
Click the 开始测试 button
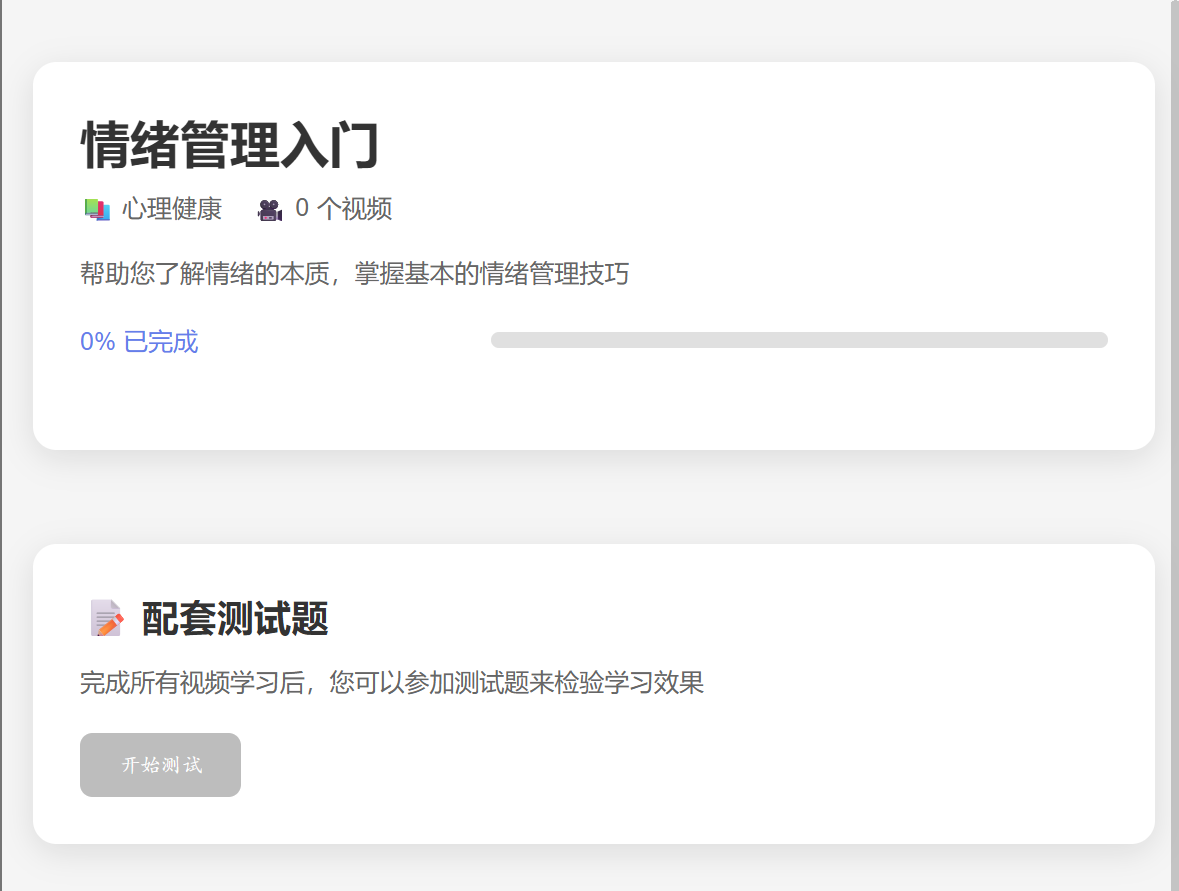160,765
